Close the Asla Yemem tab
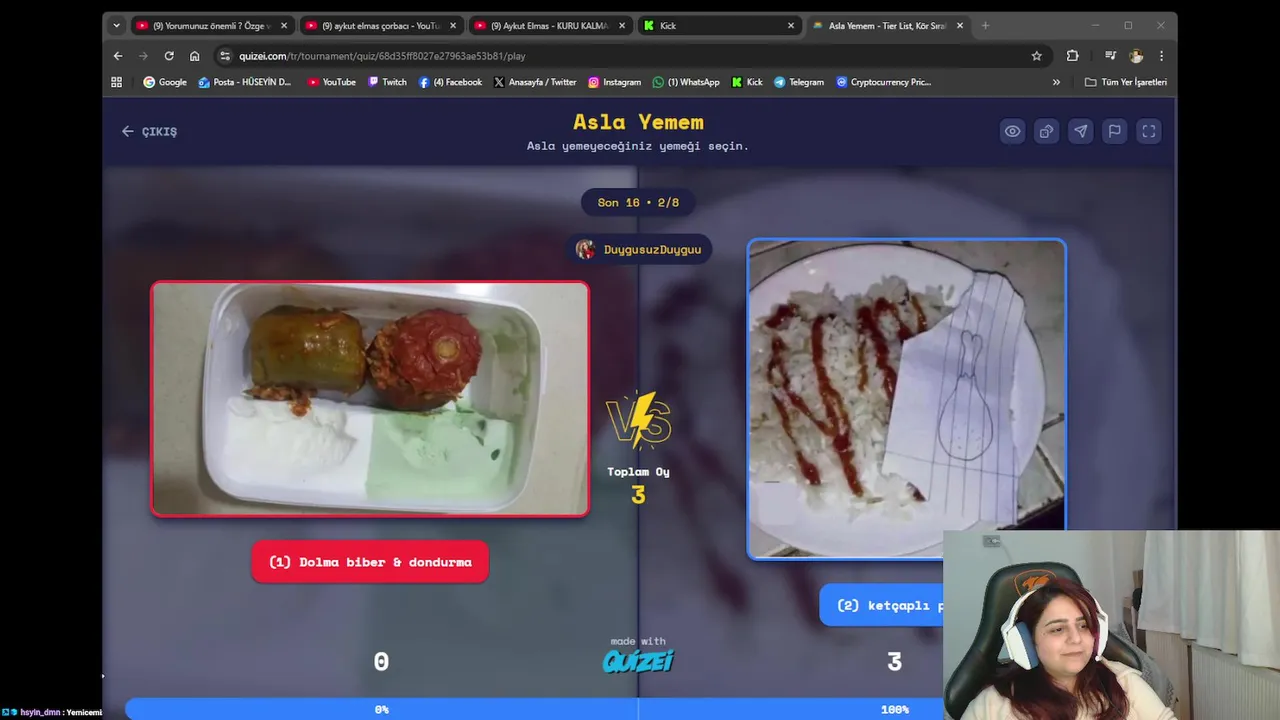This screenshot has height=720, width=1280. click(960, 25)
